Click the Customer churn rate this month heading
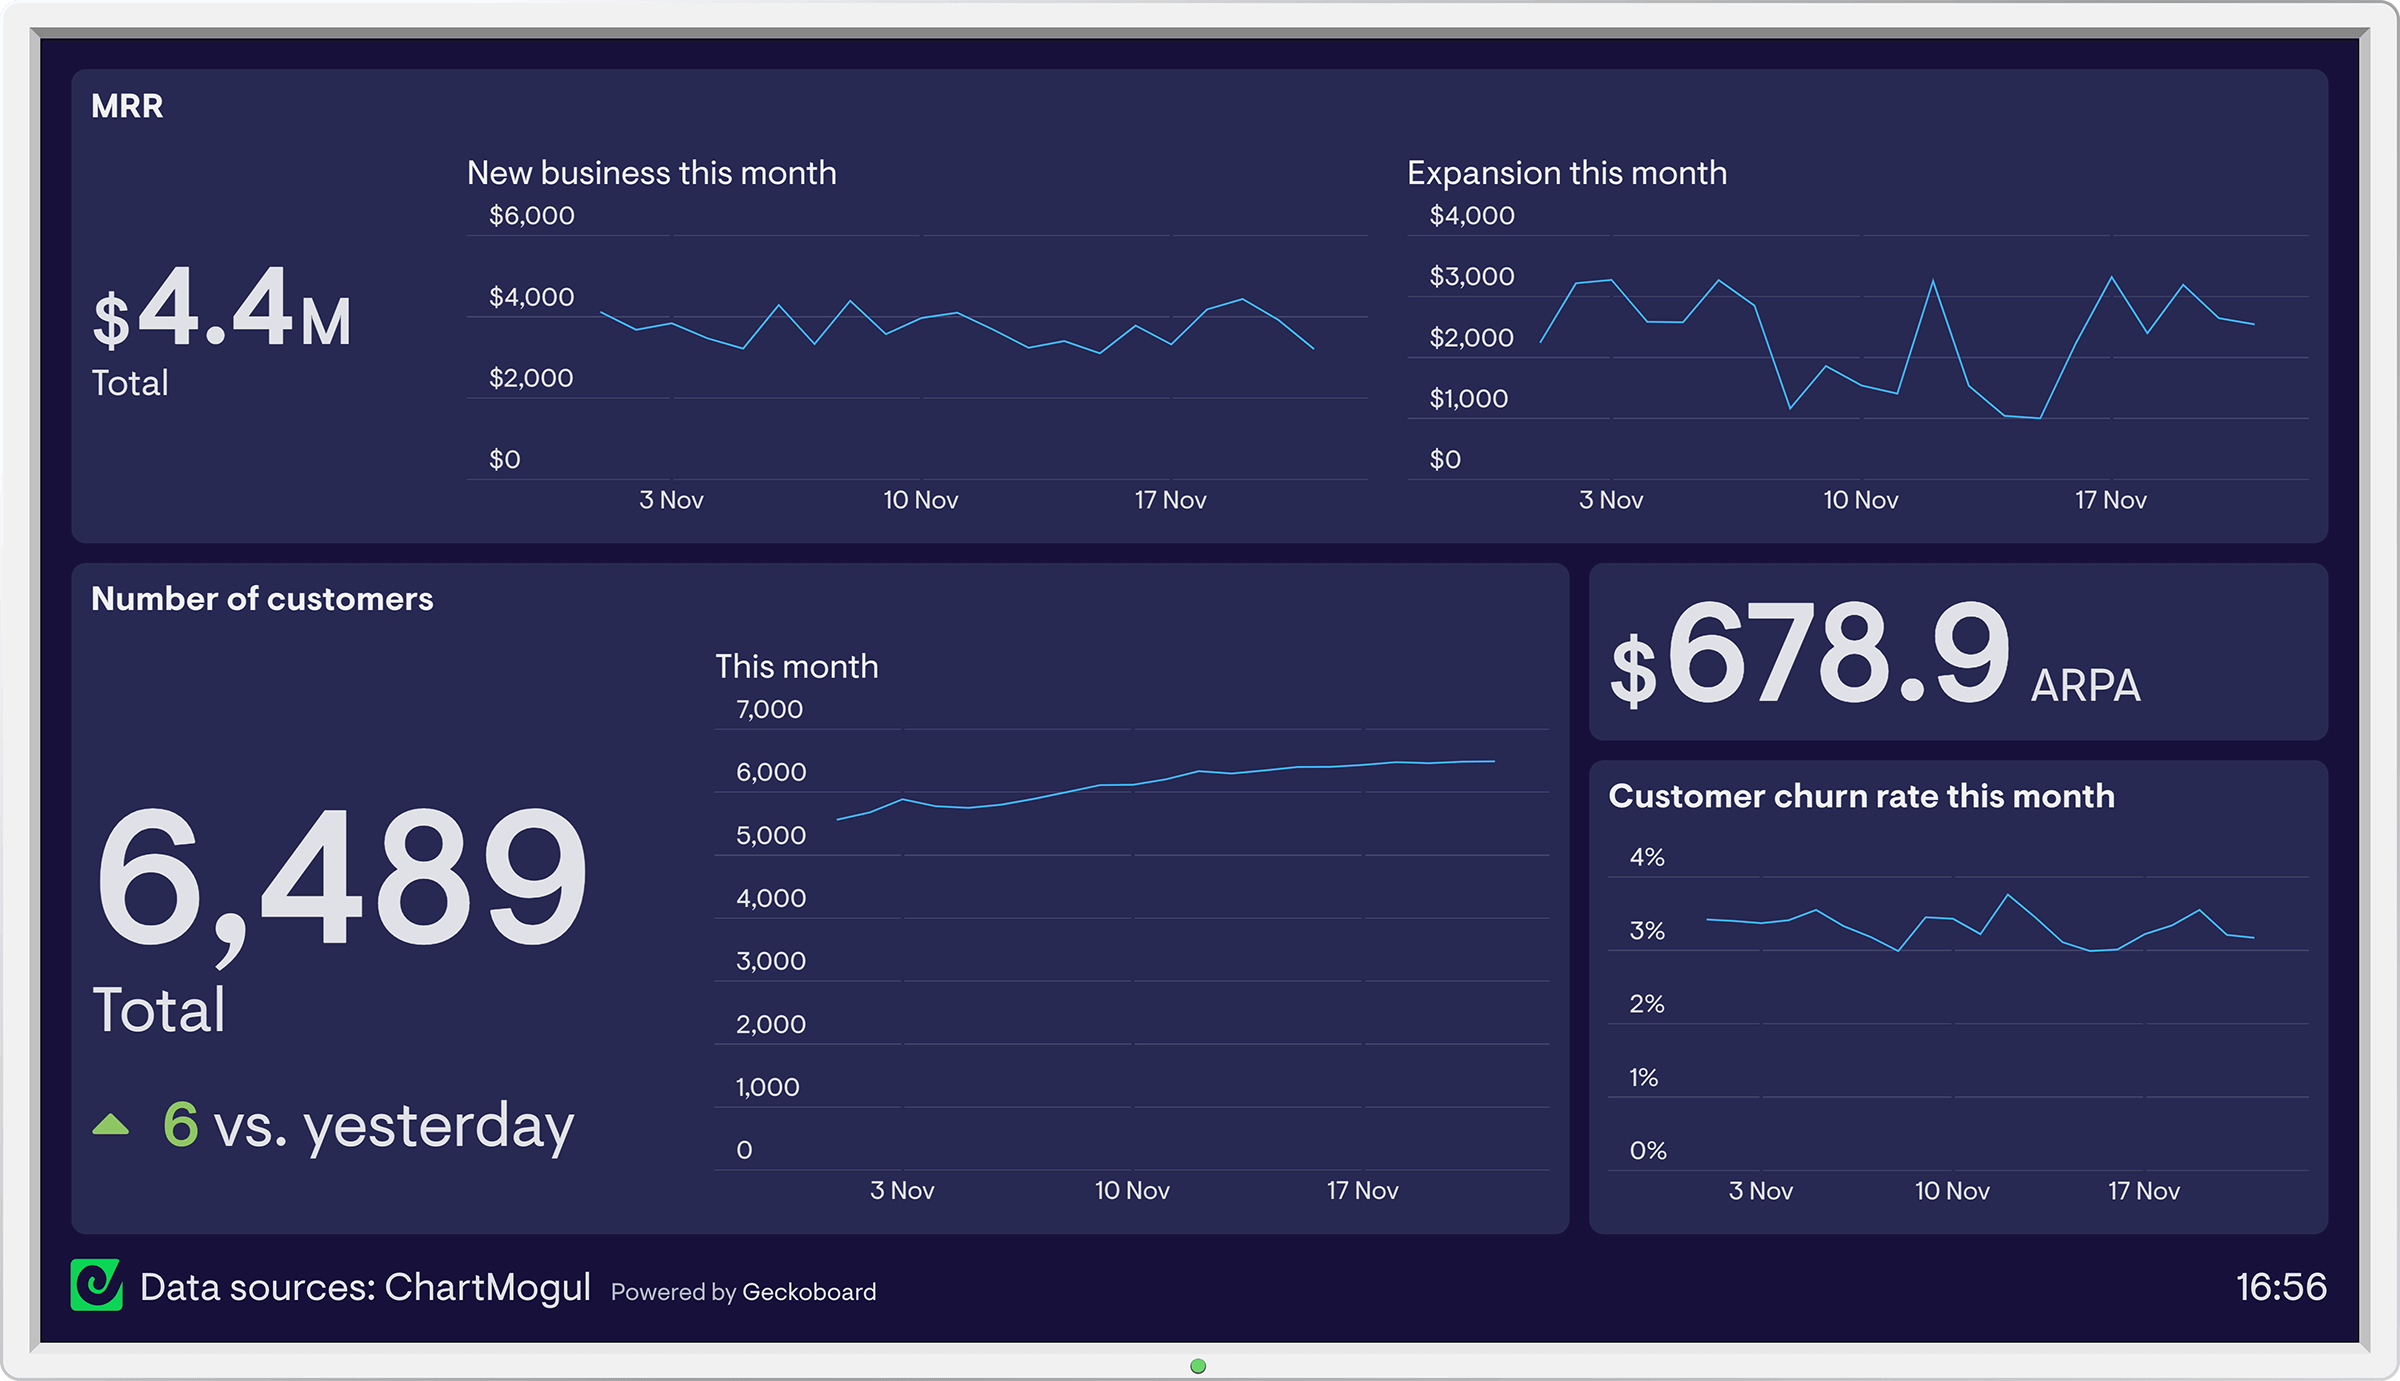Viewport: 2400px width, 1381px height. pyautogui.click(x=1861, y=796)
